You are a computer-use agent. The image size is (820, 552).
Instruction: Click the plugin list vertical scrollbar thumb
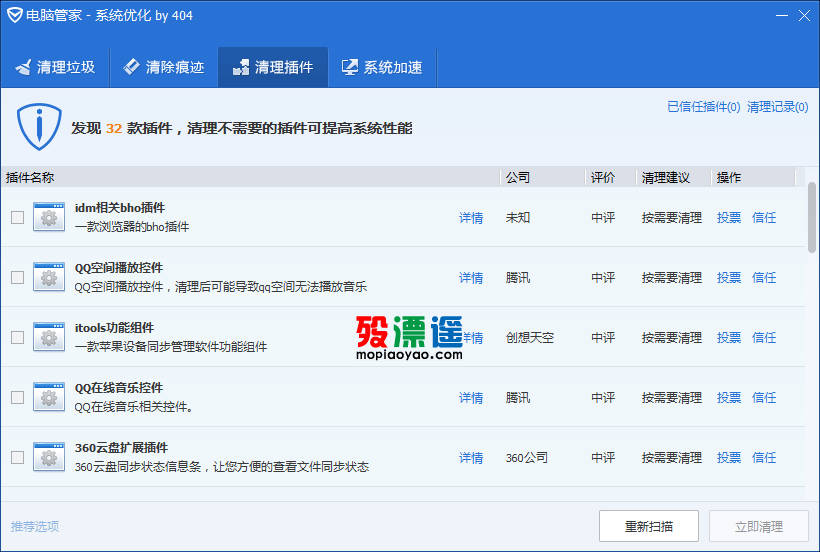(812, 217)
